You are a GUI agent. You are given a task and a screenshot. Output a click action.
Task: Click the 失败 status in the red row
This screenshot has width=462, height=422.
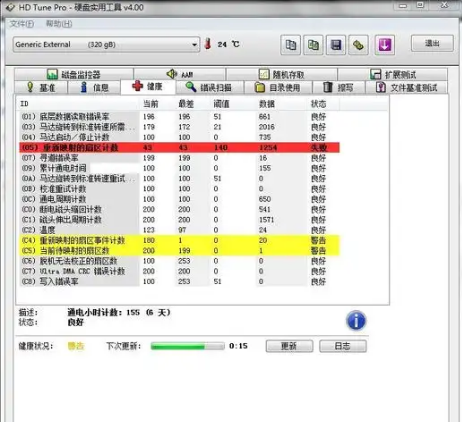[319, 147]
